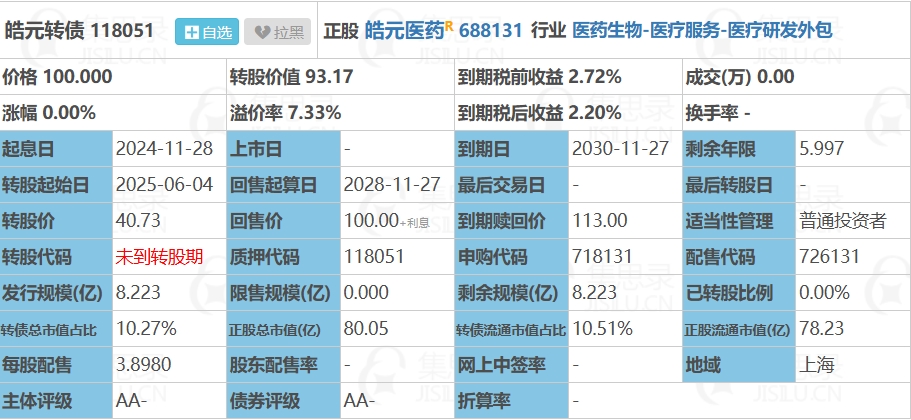Click the 起息日 label cell
This screenshot has height=420, width=911.
pyautogui.click(x=56, y=149)
